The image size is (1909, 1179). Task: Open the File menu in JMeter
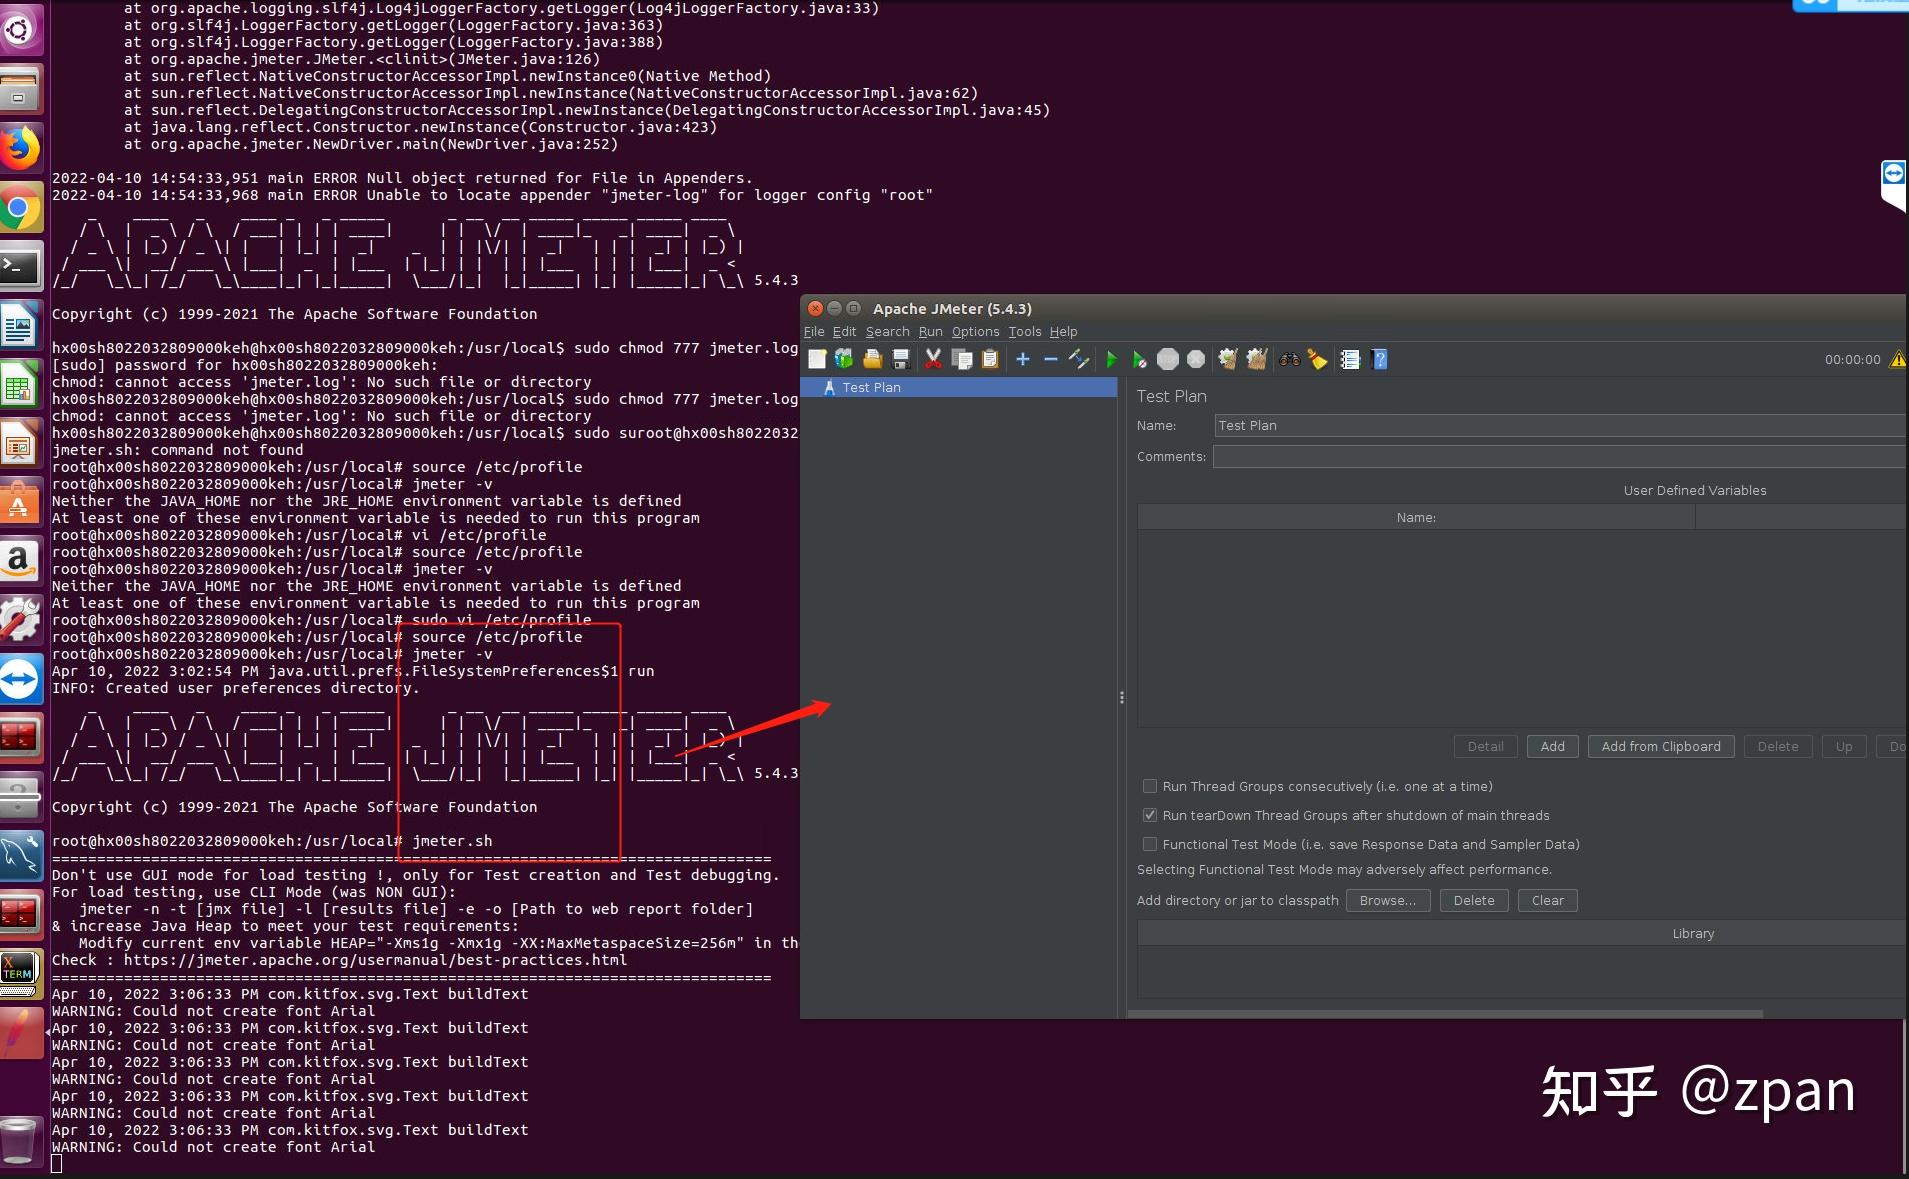814,332
